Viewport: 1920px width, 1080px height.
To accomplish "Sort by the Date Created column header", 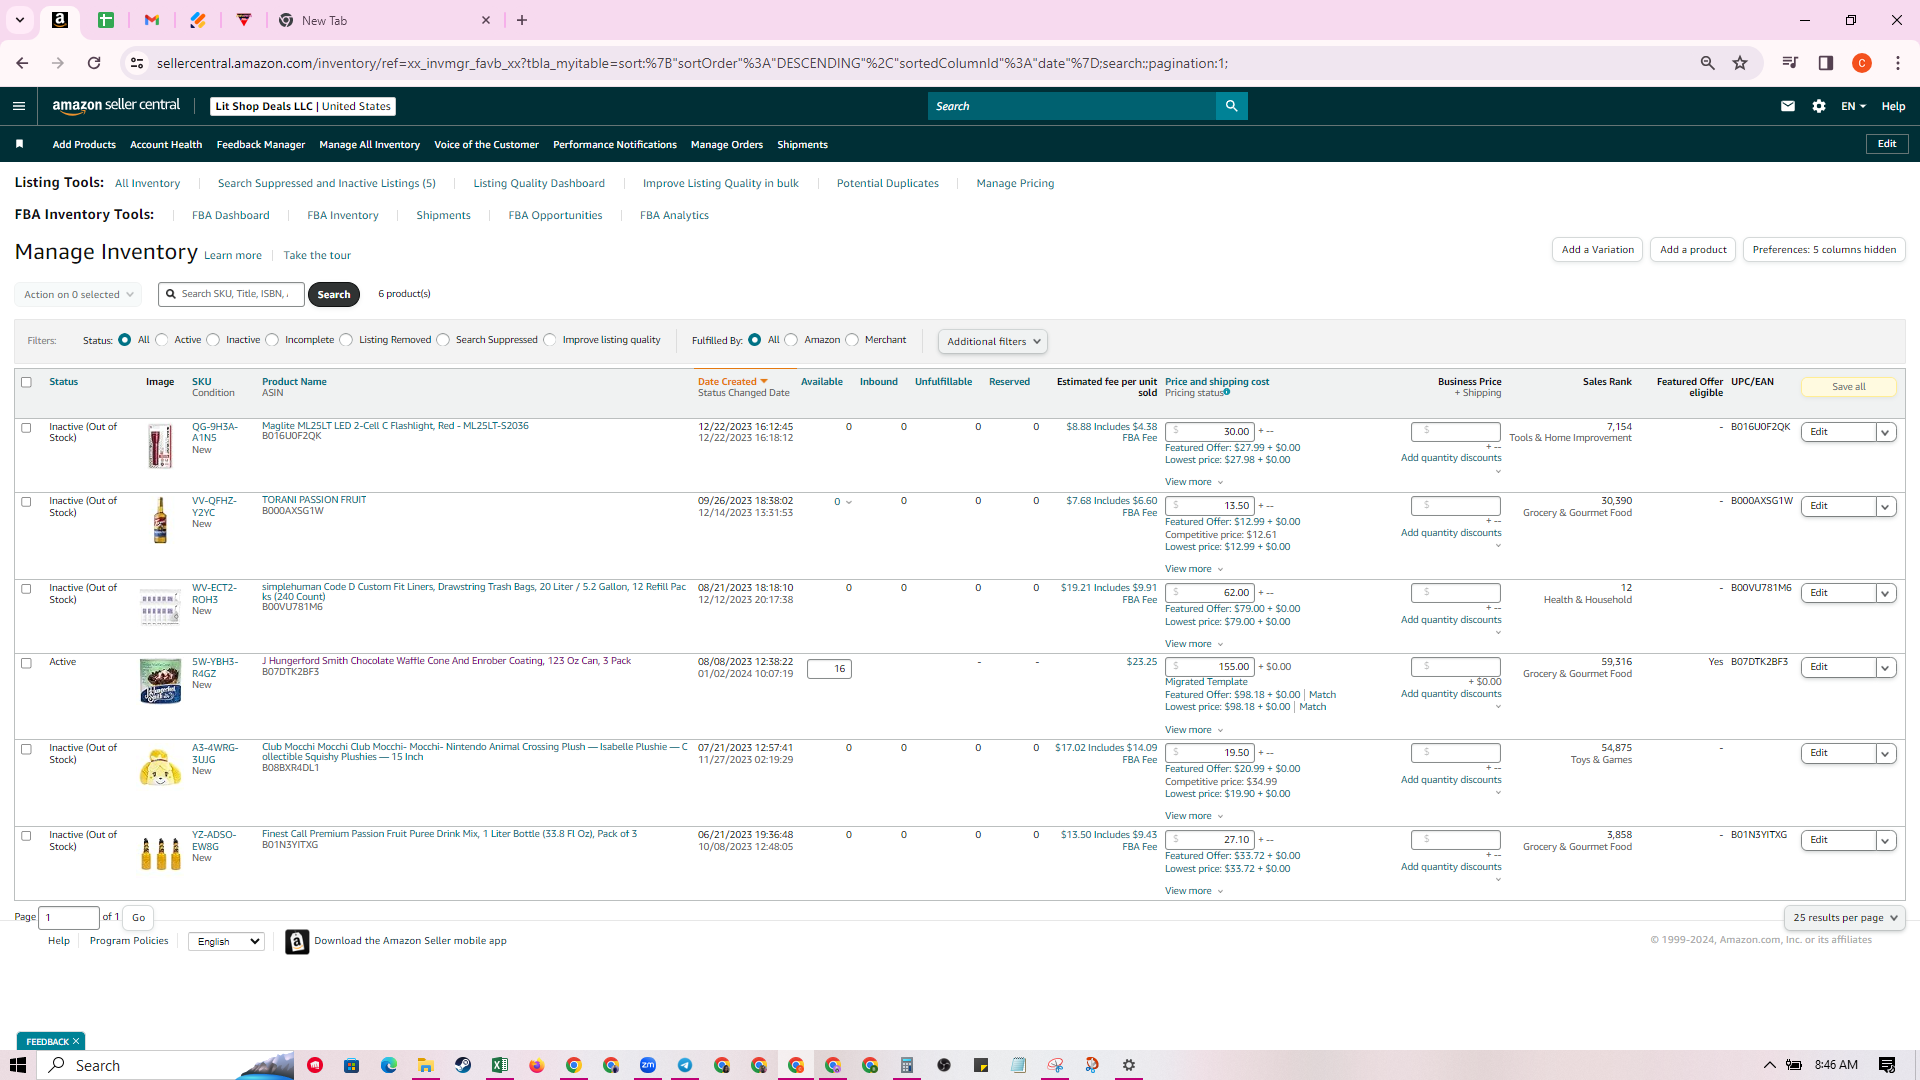I will (x=732, y=382).
